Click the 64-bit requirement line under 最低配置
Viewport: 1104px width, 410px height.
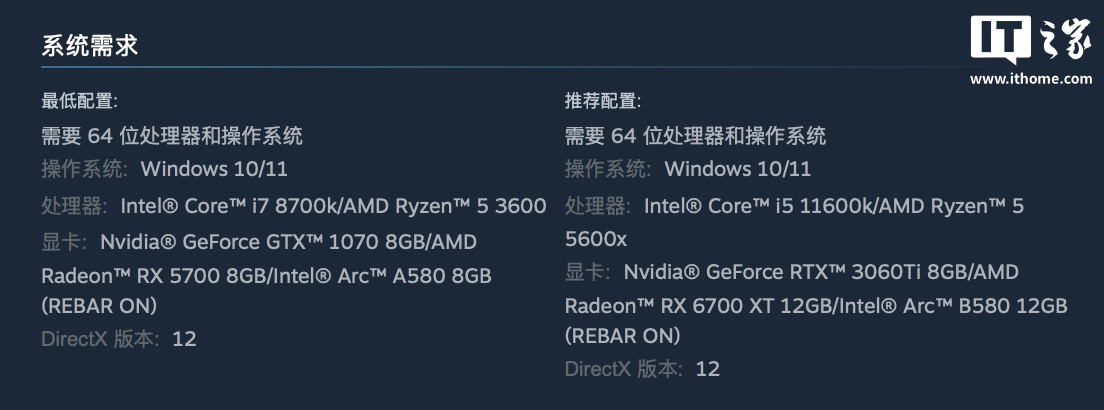coord(172,136)
